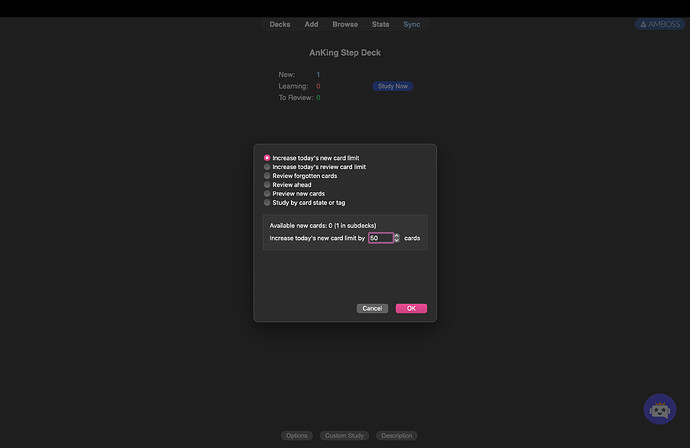Go to the Decks tab
This screenshot has width=690, height=448.
click(280, 24)
